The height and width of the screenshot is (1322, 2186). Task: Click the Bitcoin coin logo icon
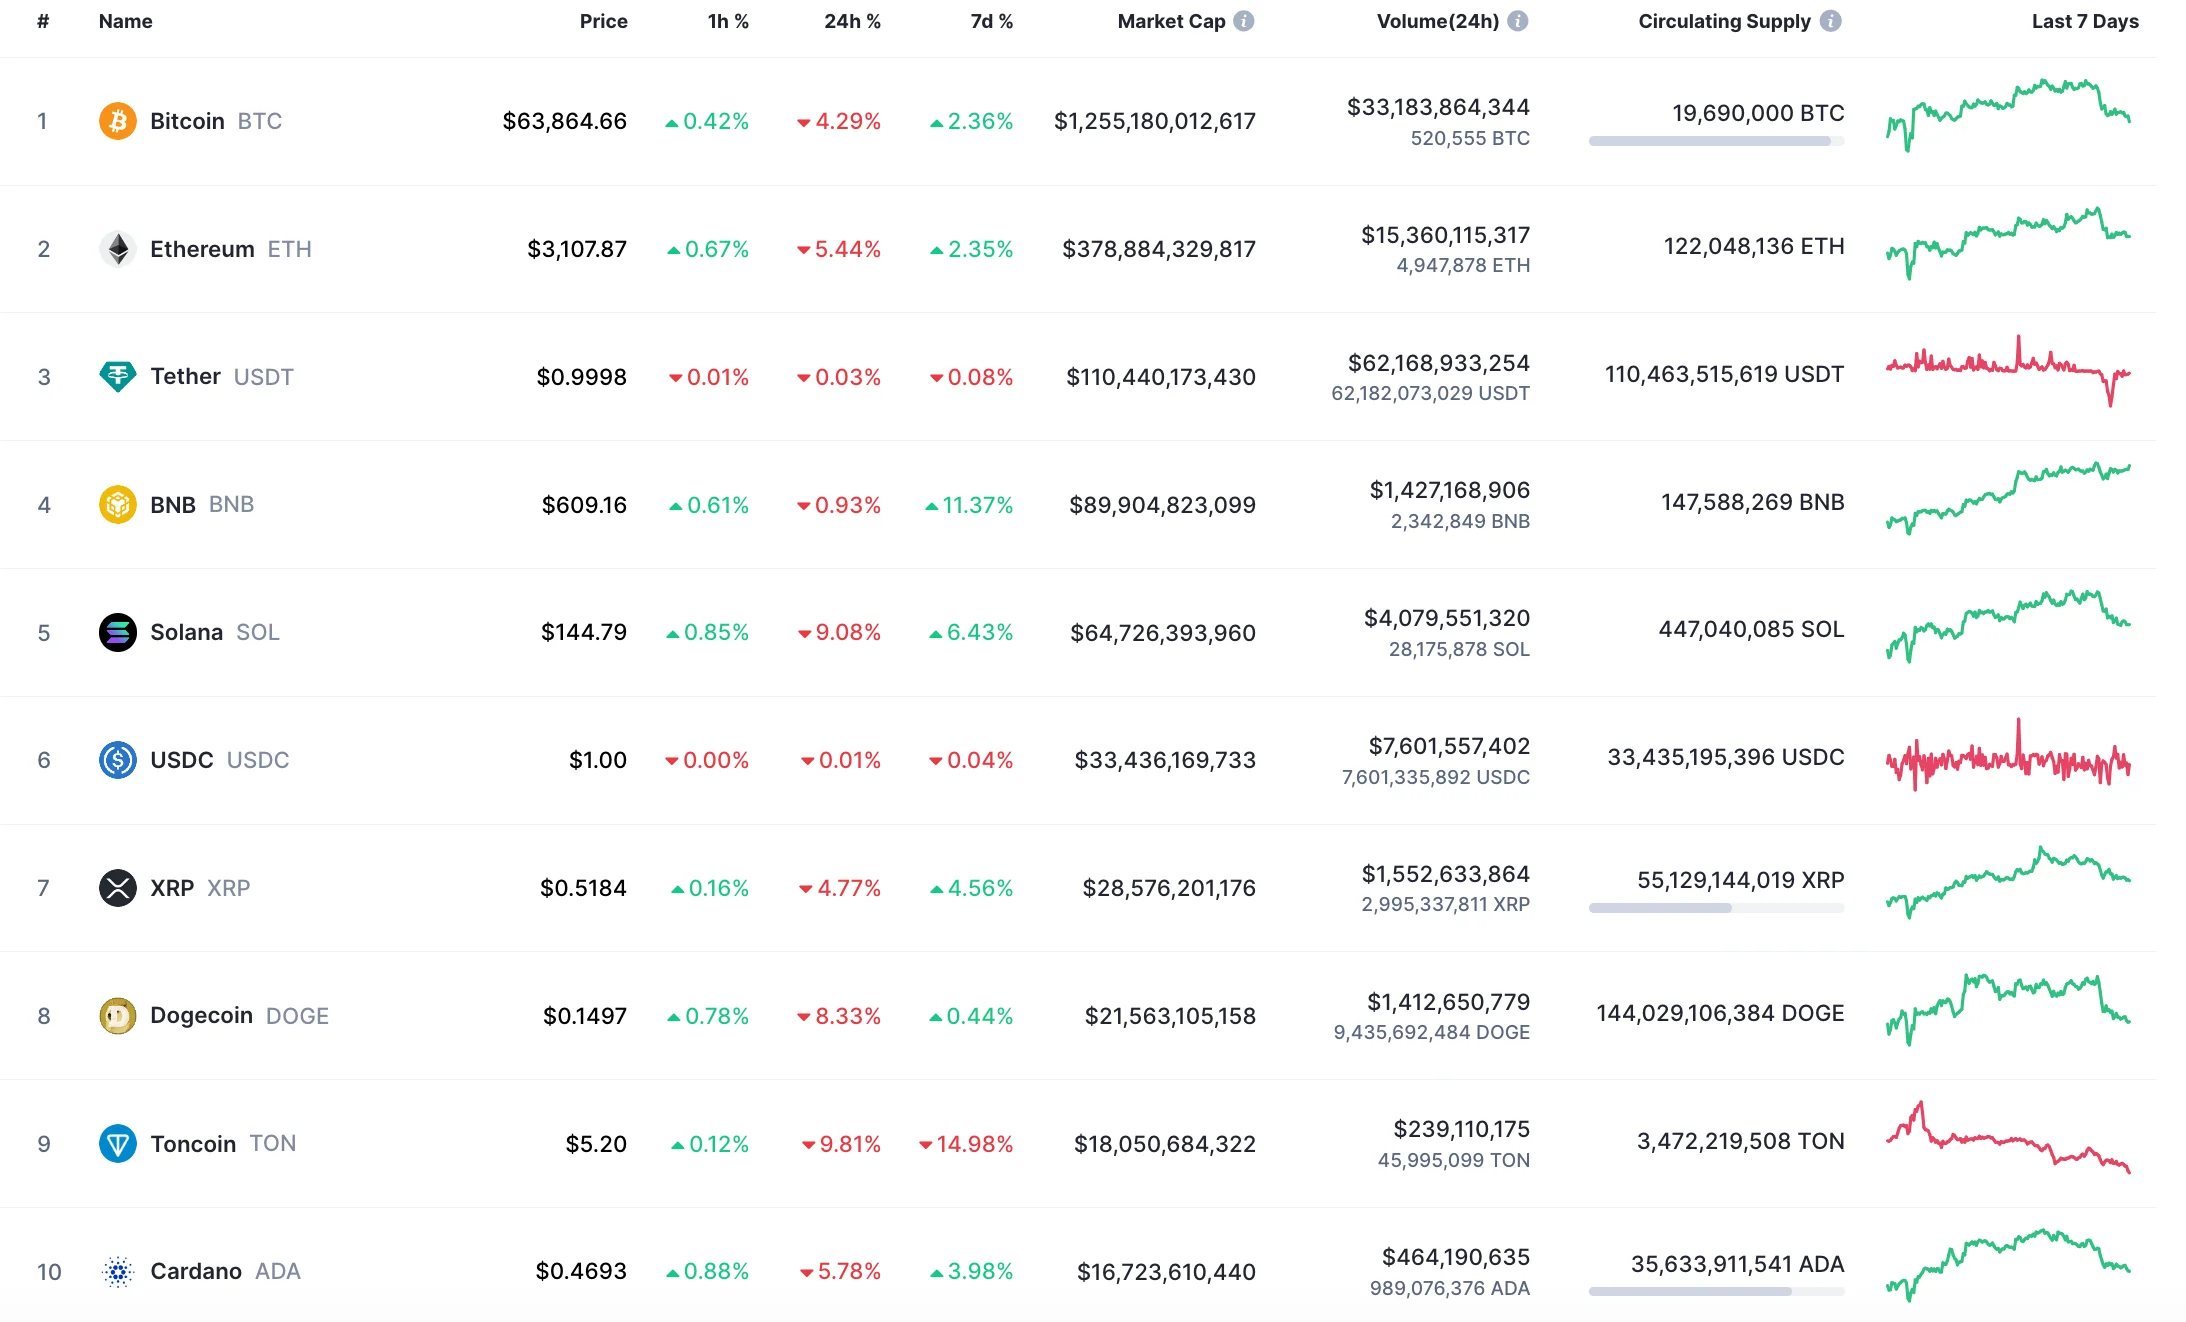point(117,121)
